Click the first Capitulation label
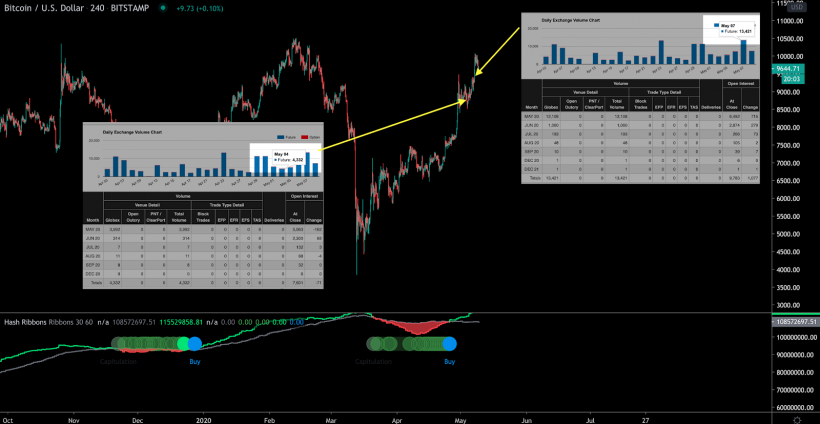Screen dimensions: 820x424 pyautogui.click(x=118, y=361)
